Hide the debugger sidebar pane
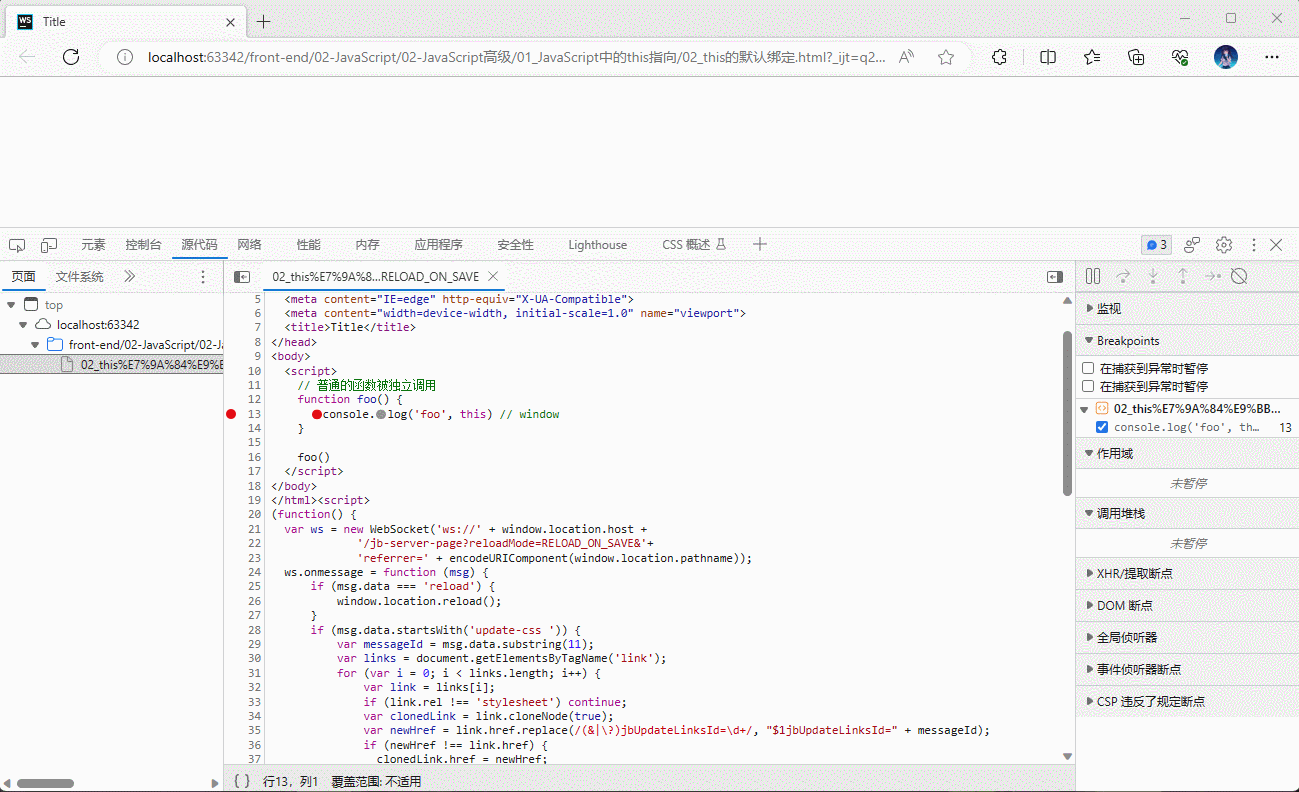 click(x=1055, y=277)
